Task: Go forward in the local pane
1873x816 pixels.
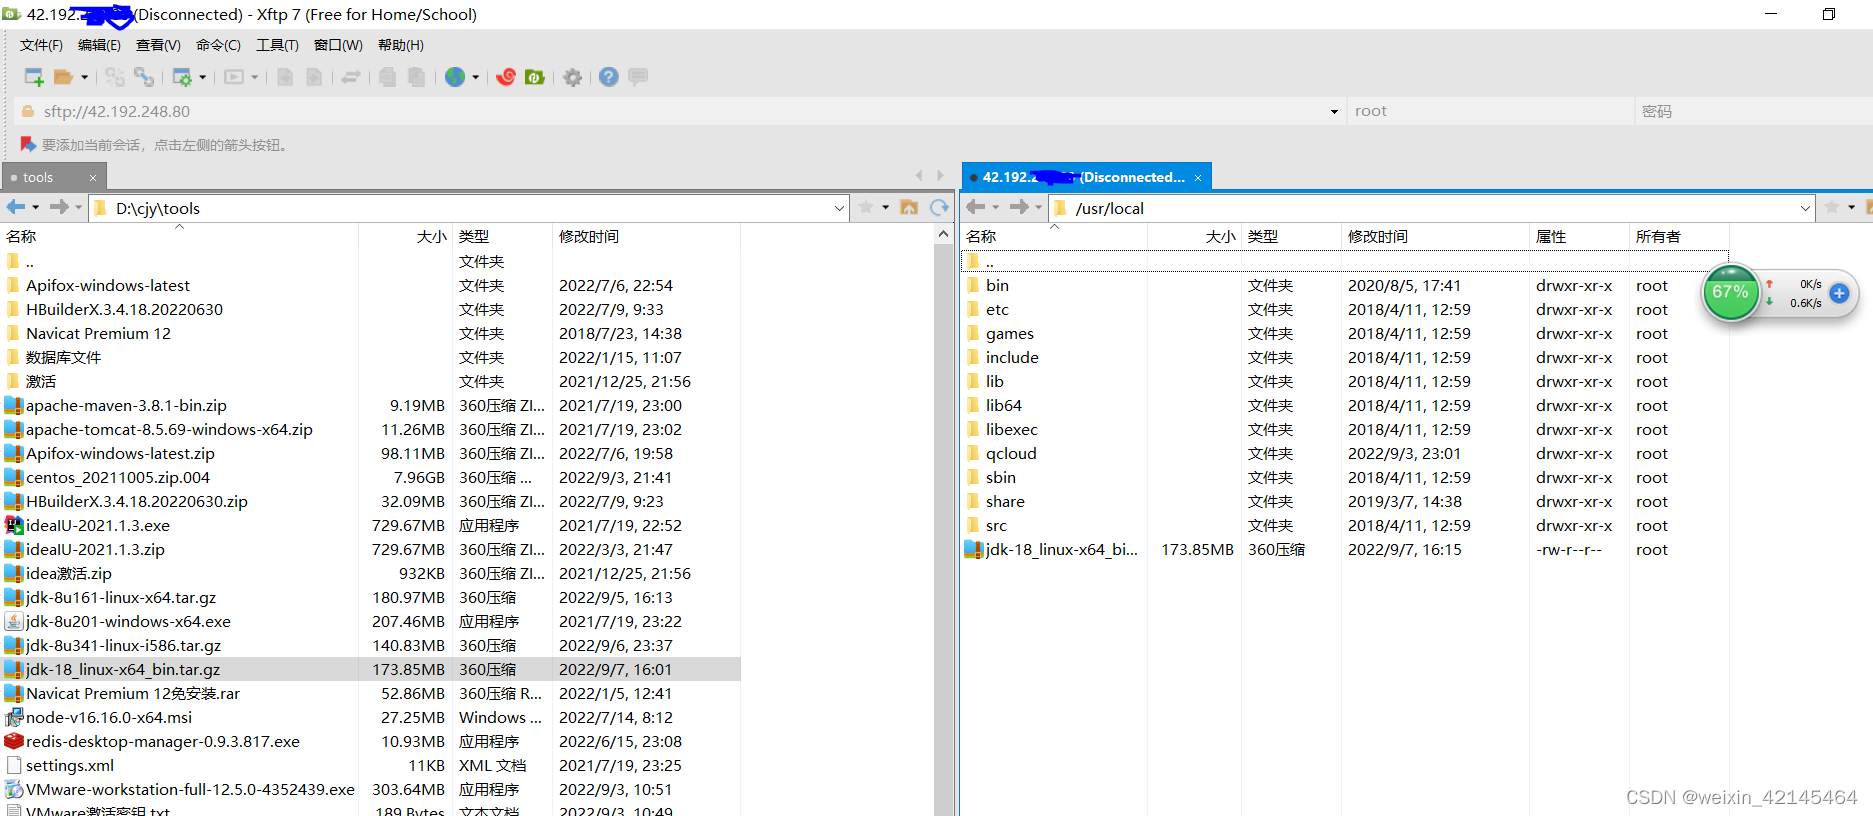Action: 59,207
